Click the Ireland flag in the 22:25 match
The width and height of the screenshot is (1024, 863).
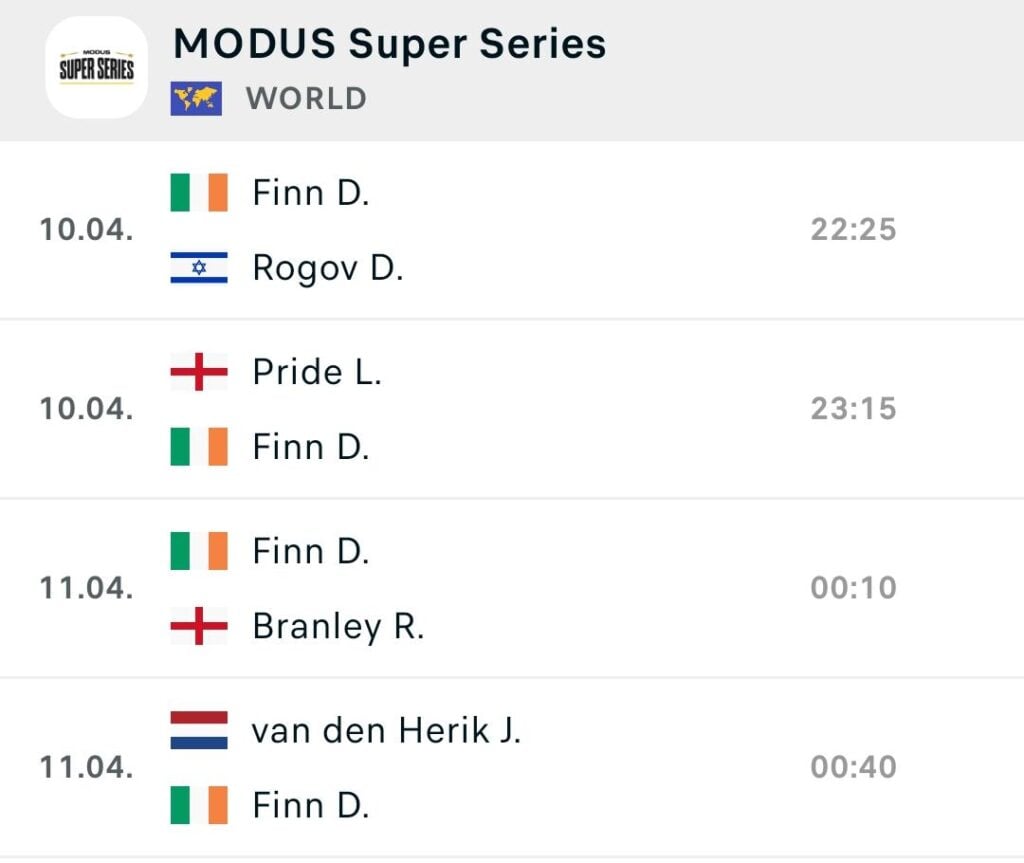coord(199,192)
